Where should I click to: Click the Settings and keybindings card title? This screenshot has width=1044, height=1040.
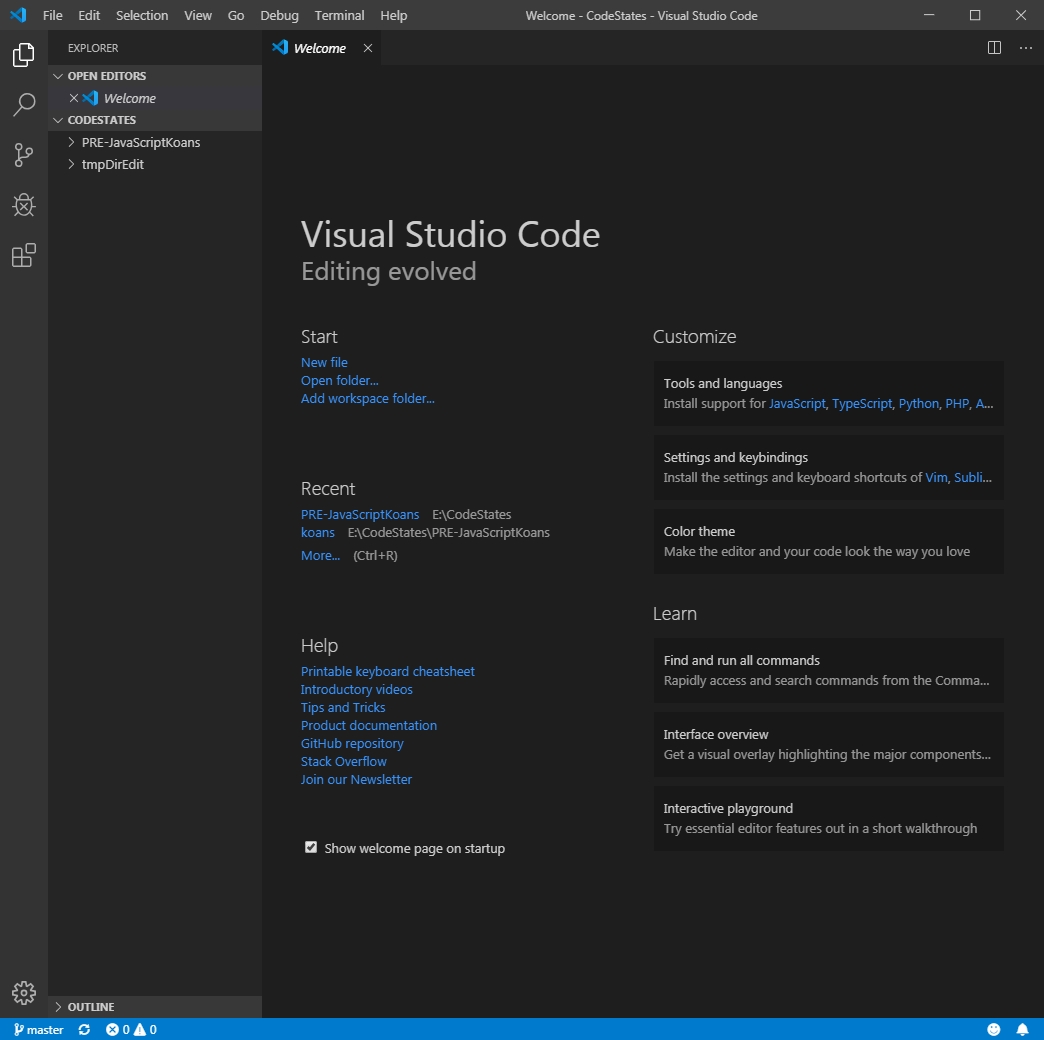pos(735,457)
